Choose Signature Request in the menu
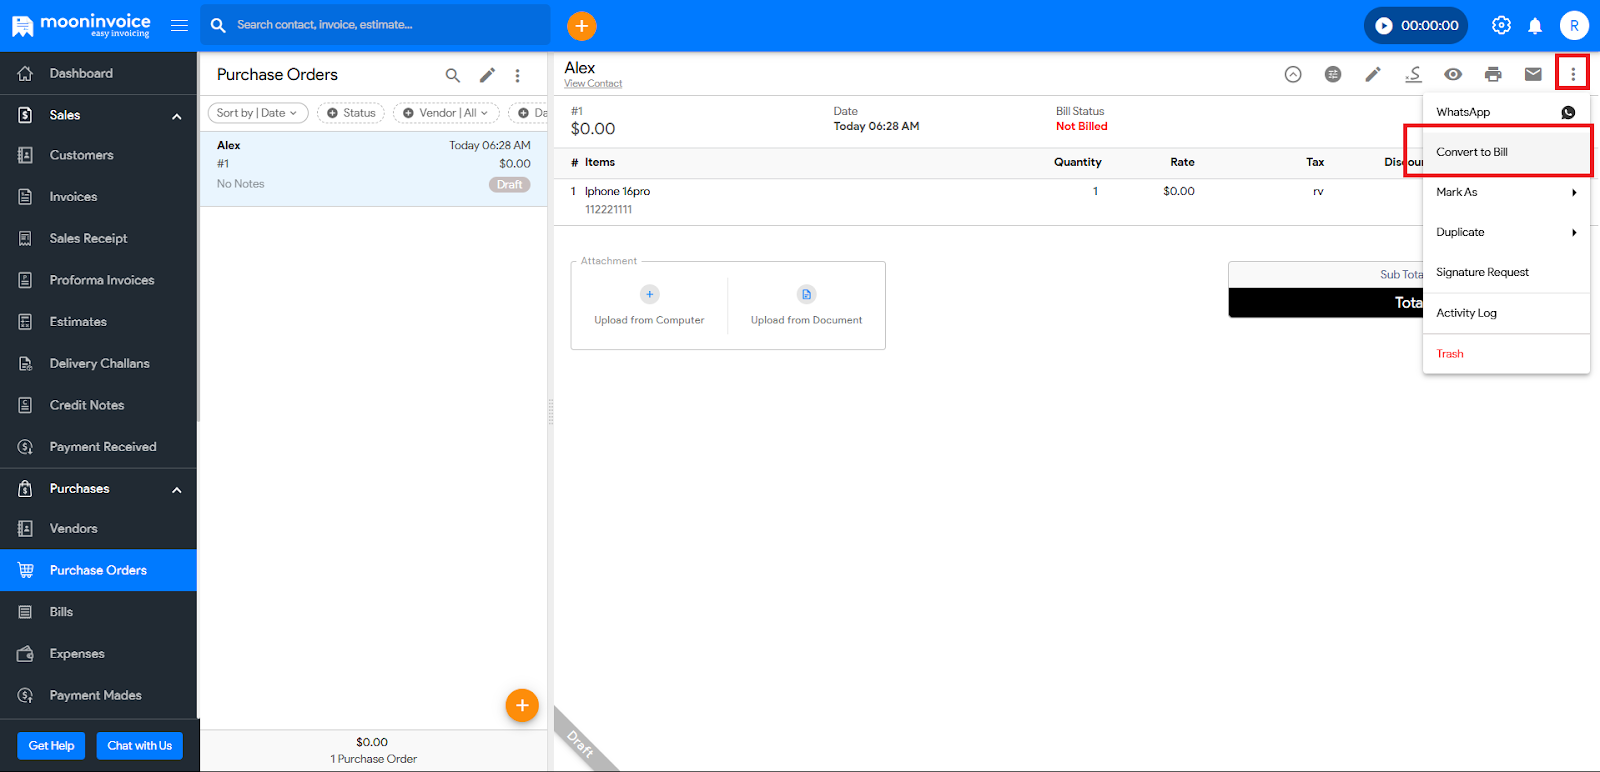 pos(1506,272)
